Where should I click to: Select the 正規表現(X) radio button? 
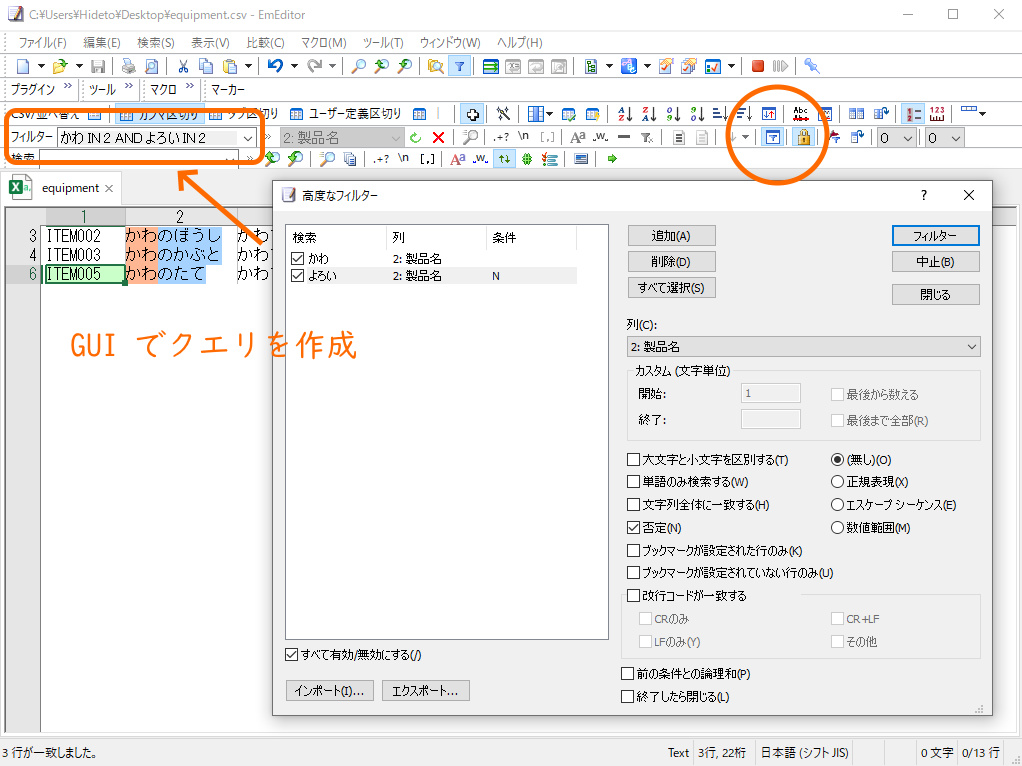coord(837,482)
